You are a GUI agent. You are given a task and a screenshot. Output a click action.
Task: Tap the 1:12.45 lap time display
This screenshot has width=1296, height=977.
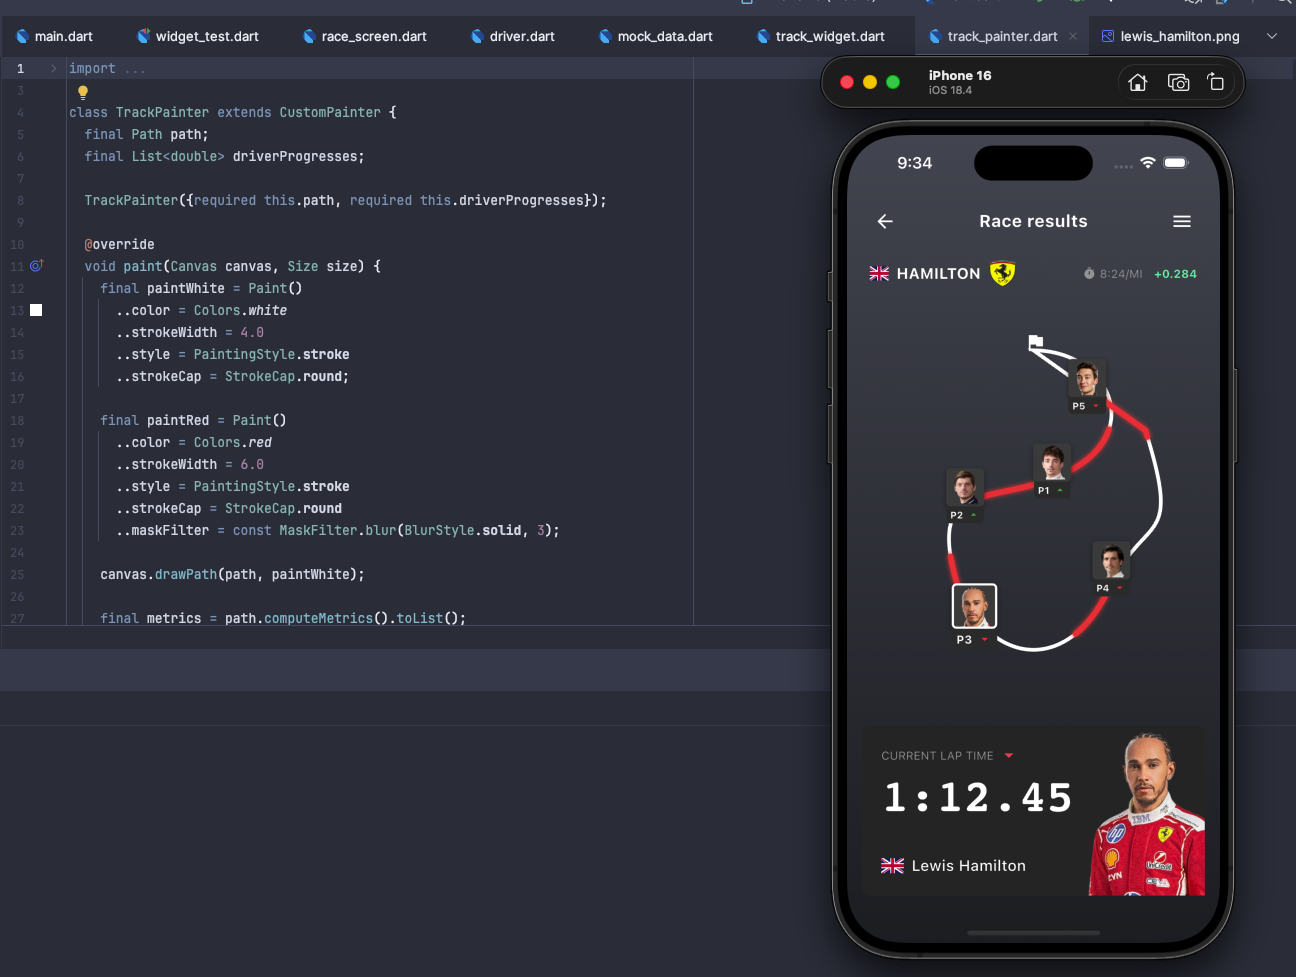pyautogui.click(x=978, y=798)
